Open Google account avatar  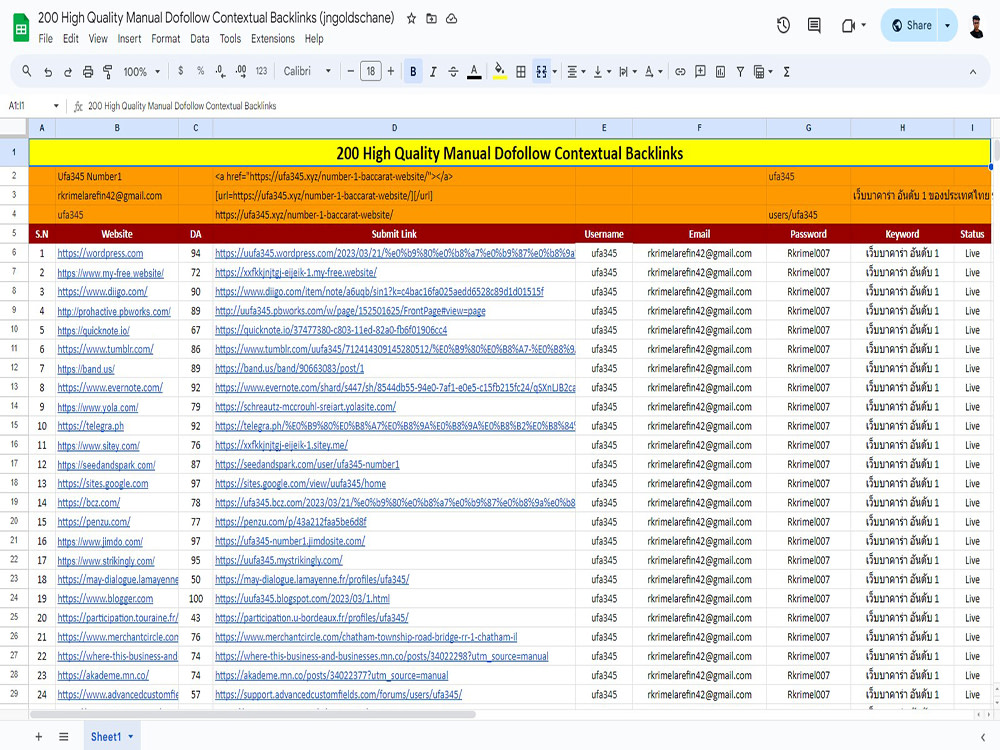tap(976, 26)
